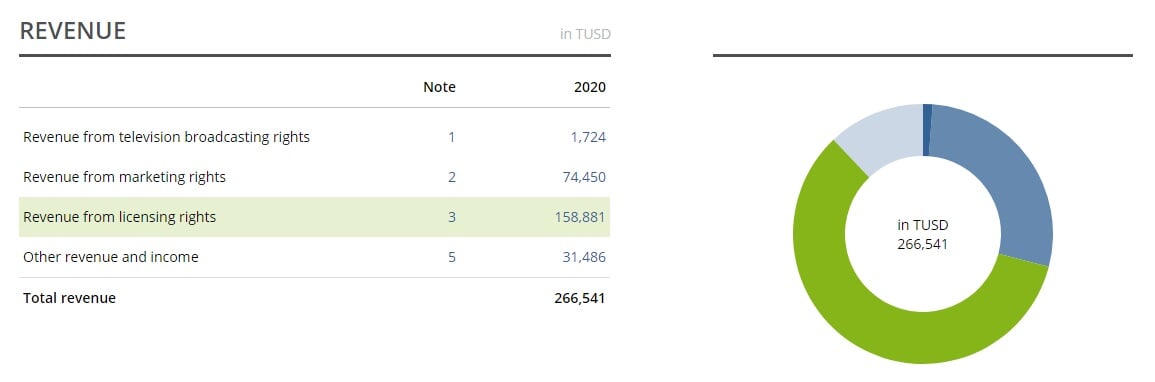This screenshot has width=1155, height=382.
Task: Select the television broadcasting rights row
Action: pos(315,137)
